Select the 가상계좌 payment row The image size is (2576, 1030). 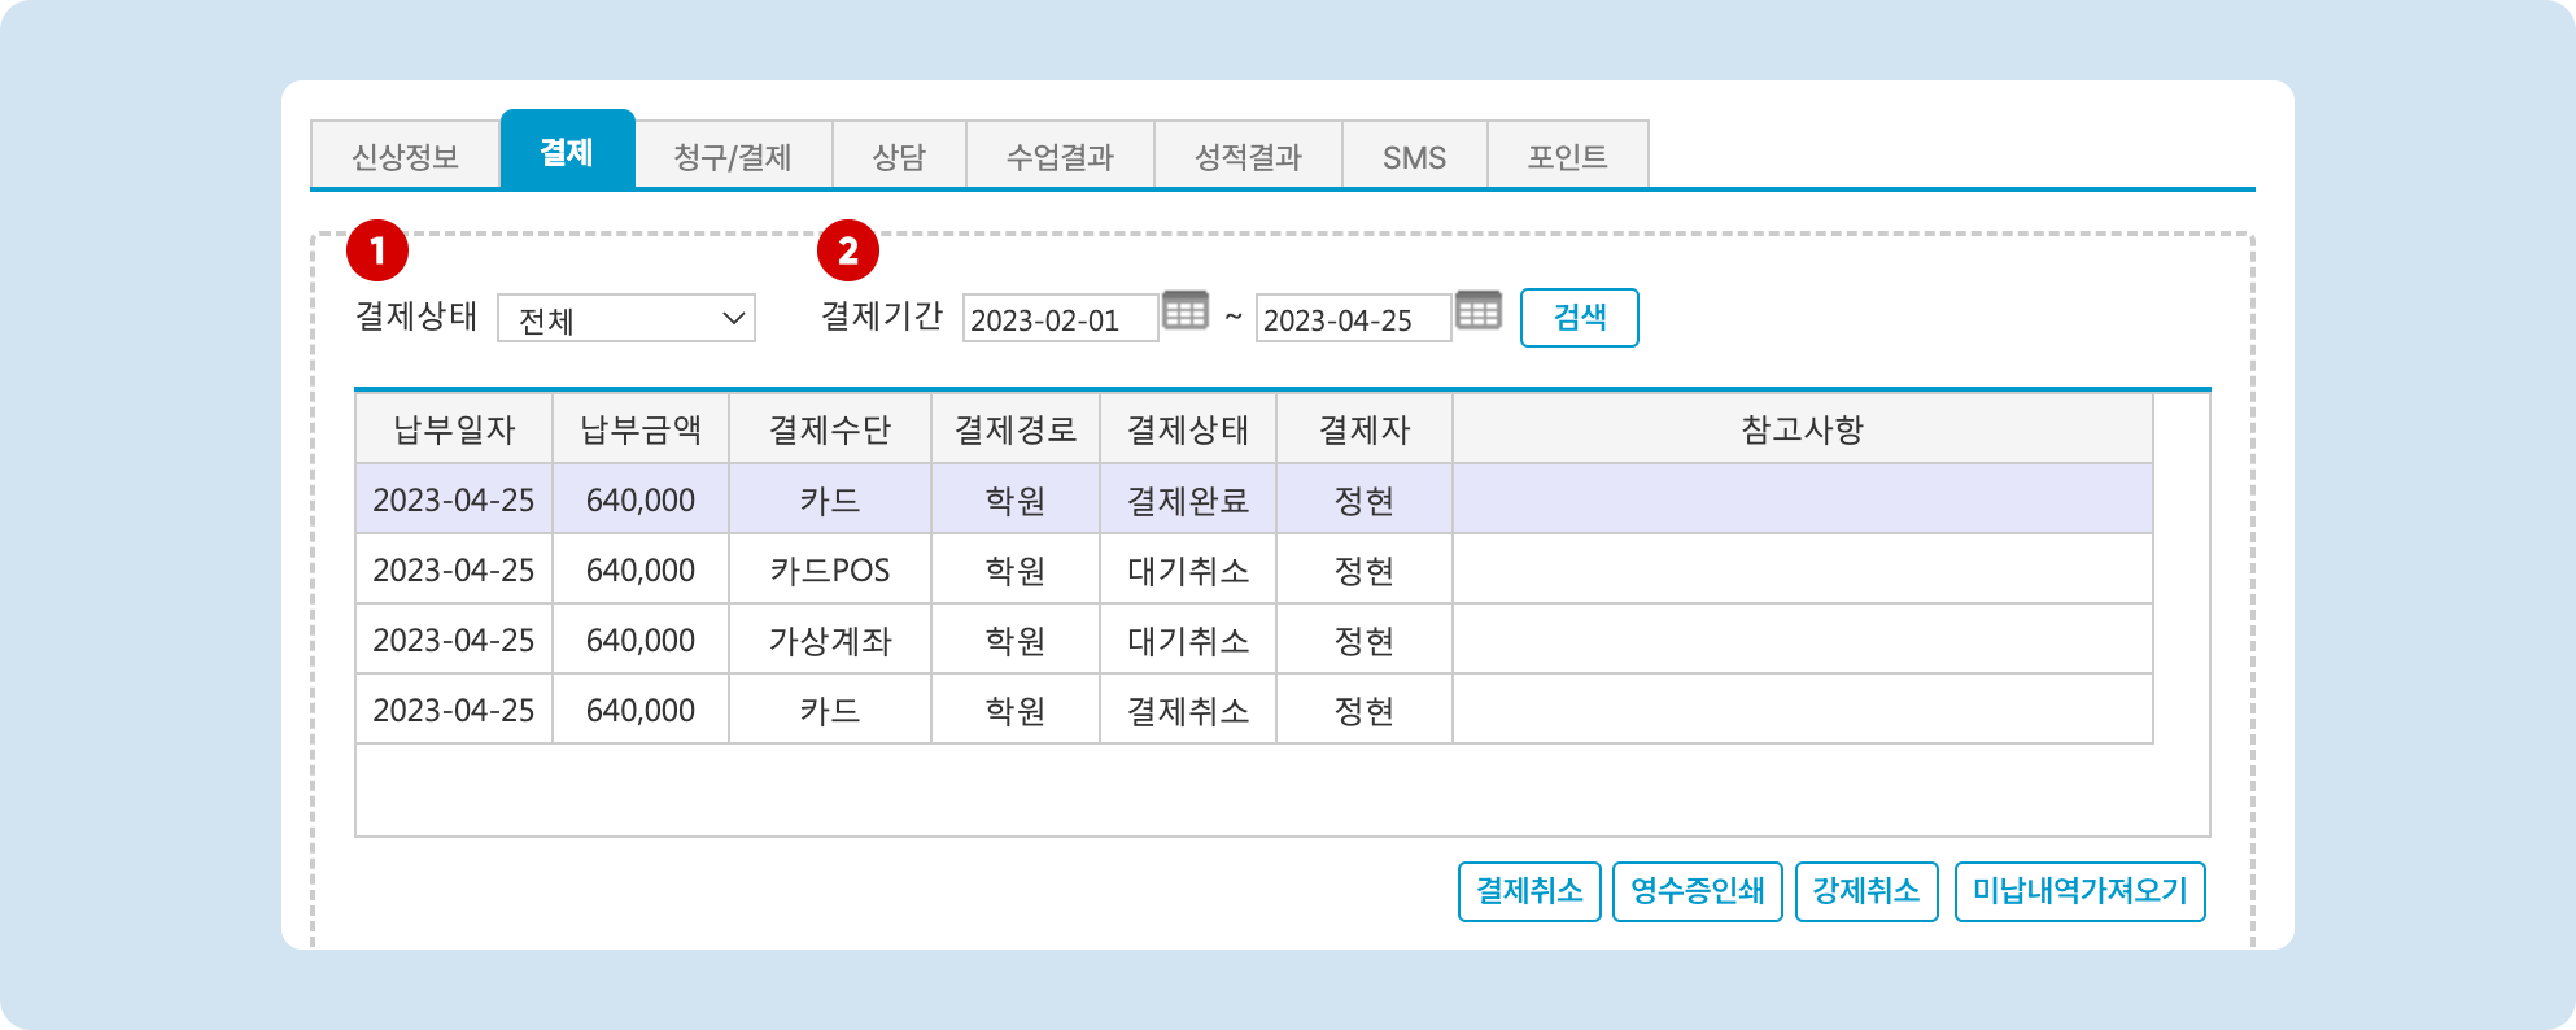click(x=829, y=640)
